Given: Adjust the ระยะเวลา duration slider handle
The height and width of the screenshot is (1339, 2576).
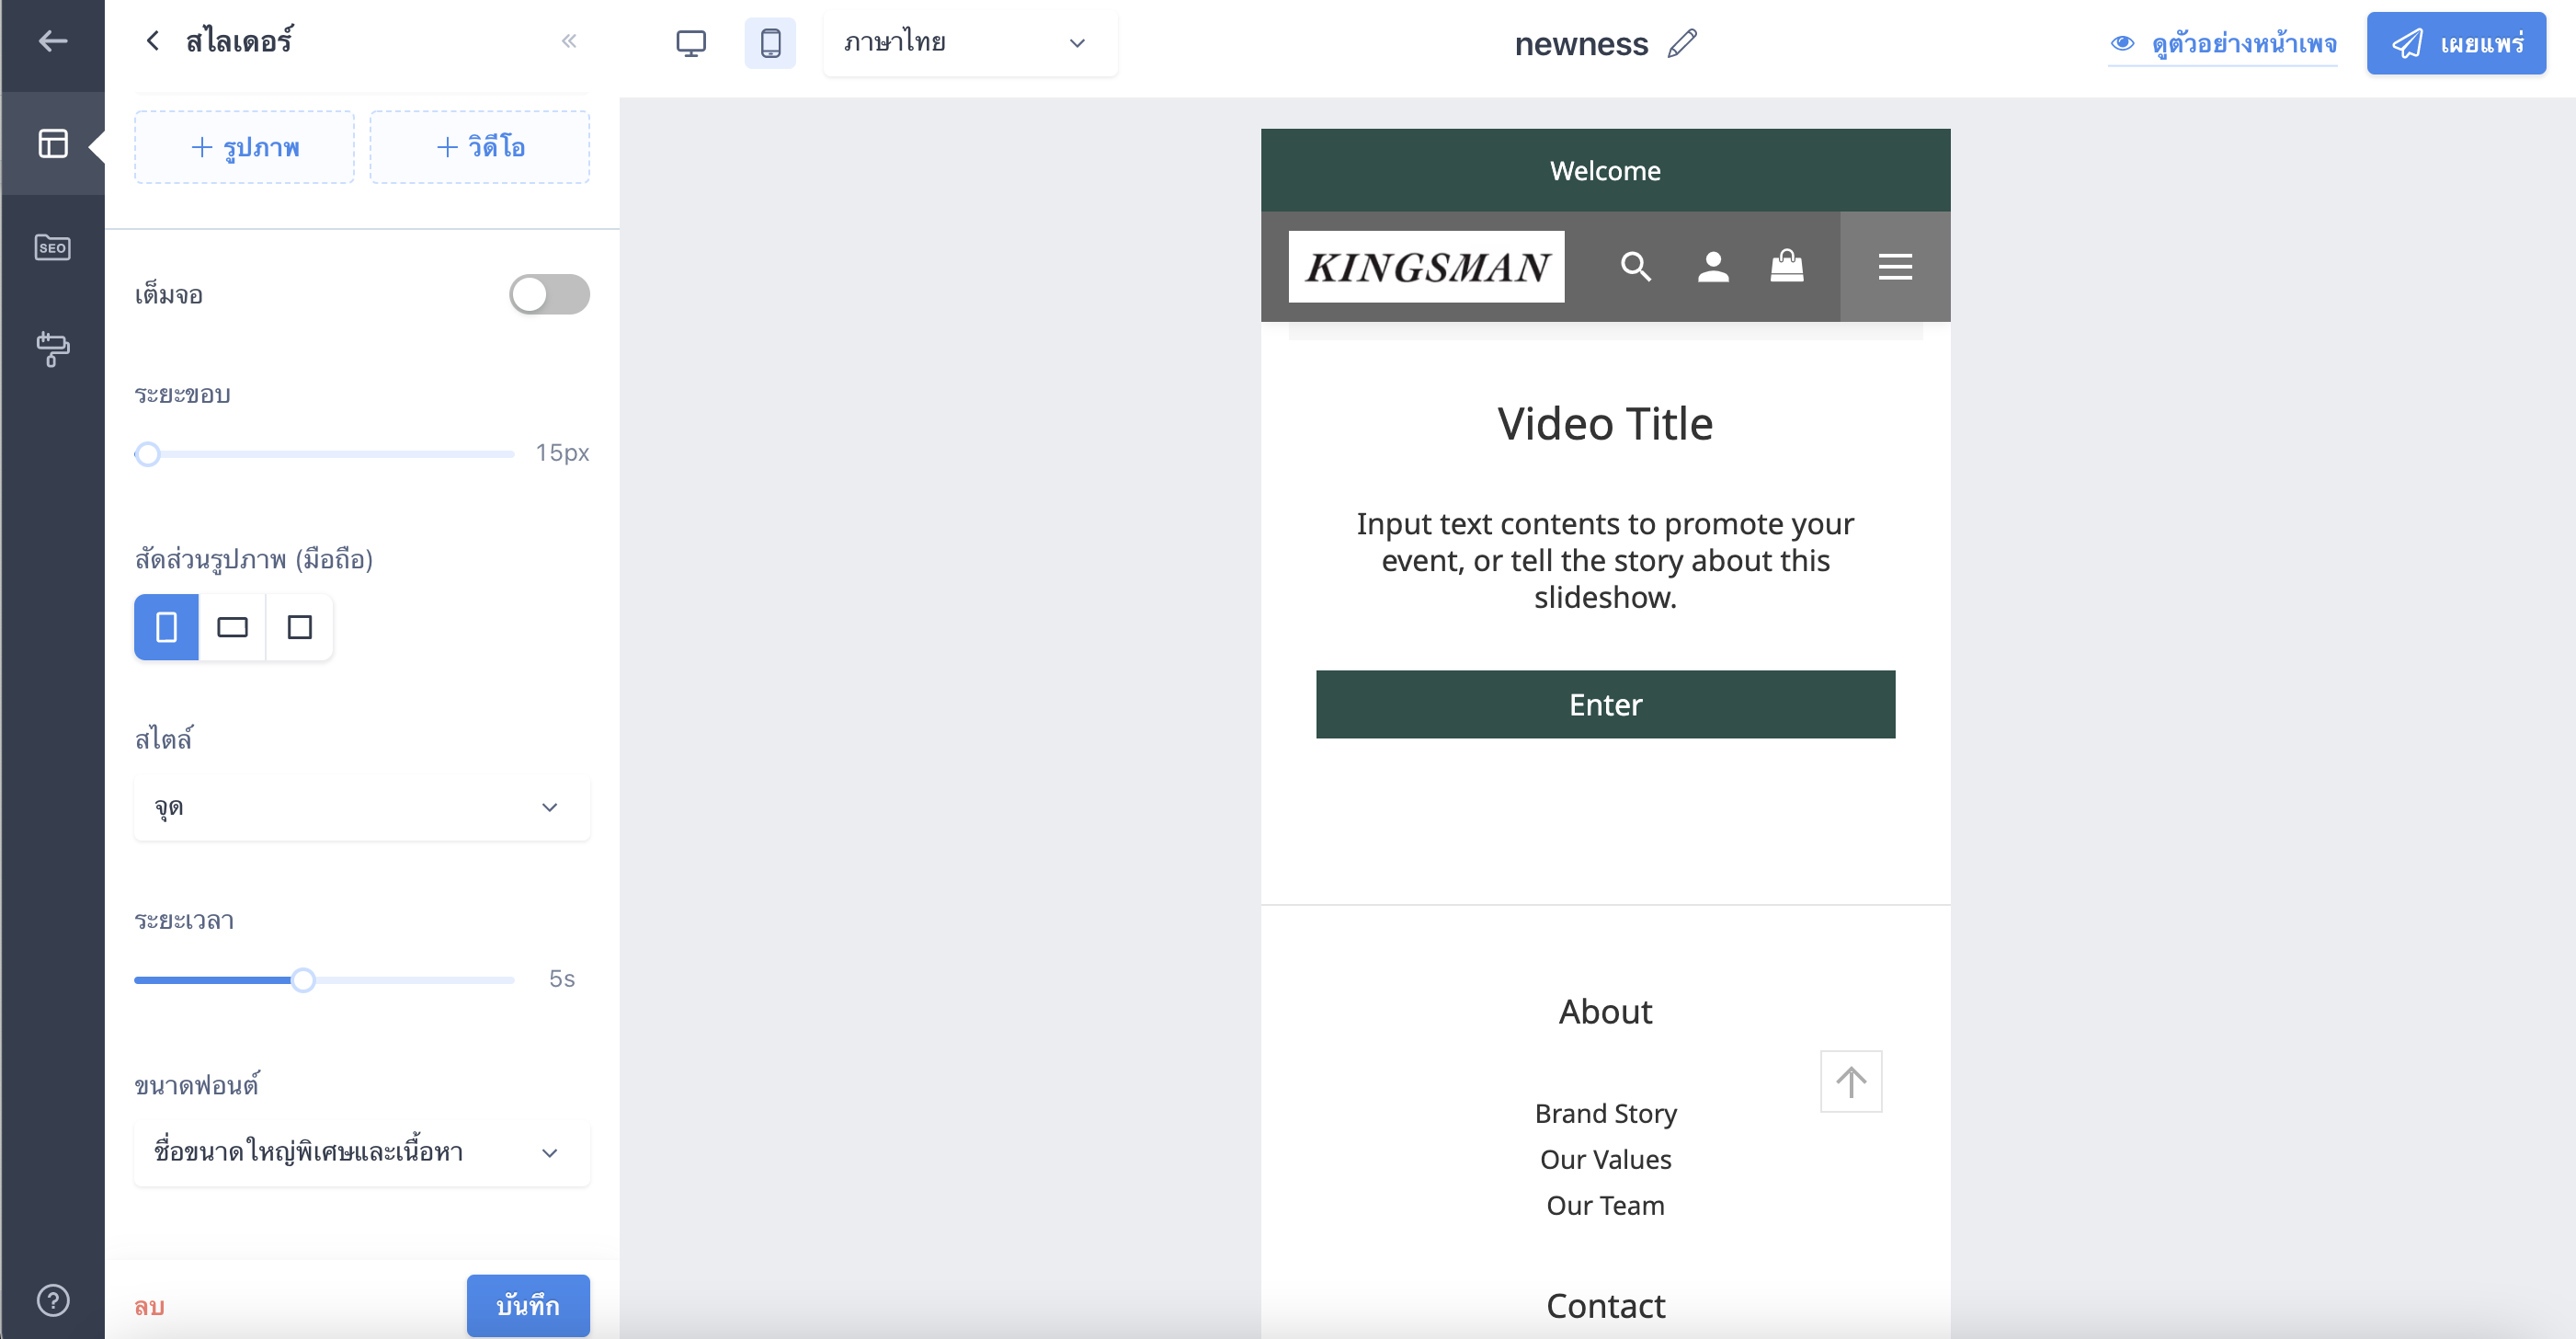Looking at the screenshot, I should pos(303,980).
